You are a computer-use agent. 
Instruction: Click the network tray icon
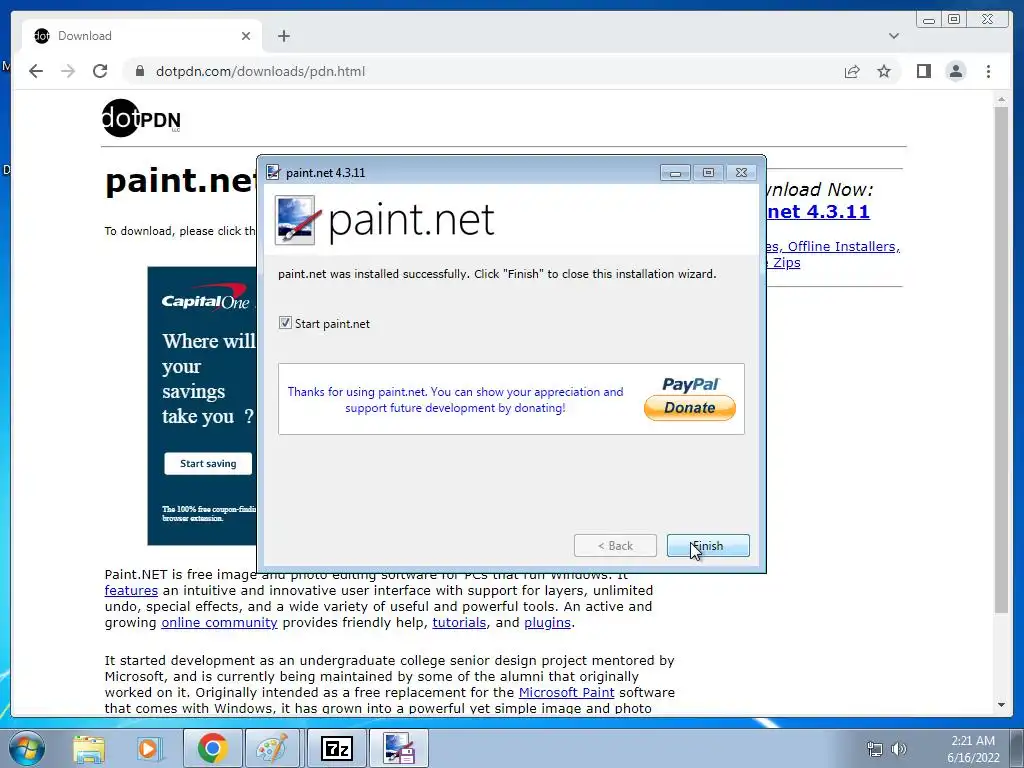(874, 749)
